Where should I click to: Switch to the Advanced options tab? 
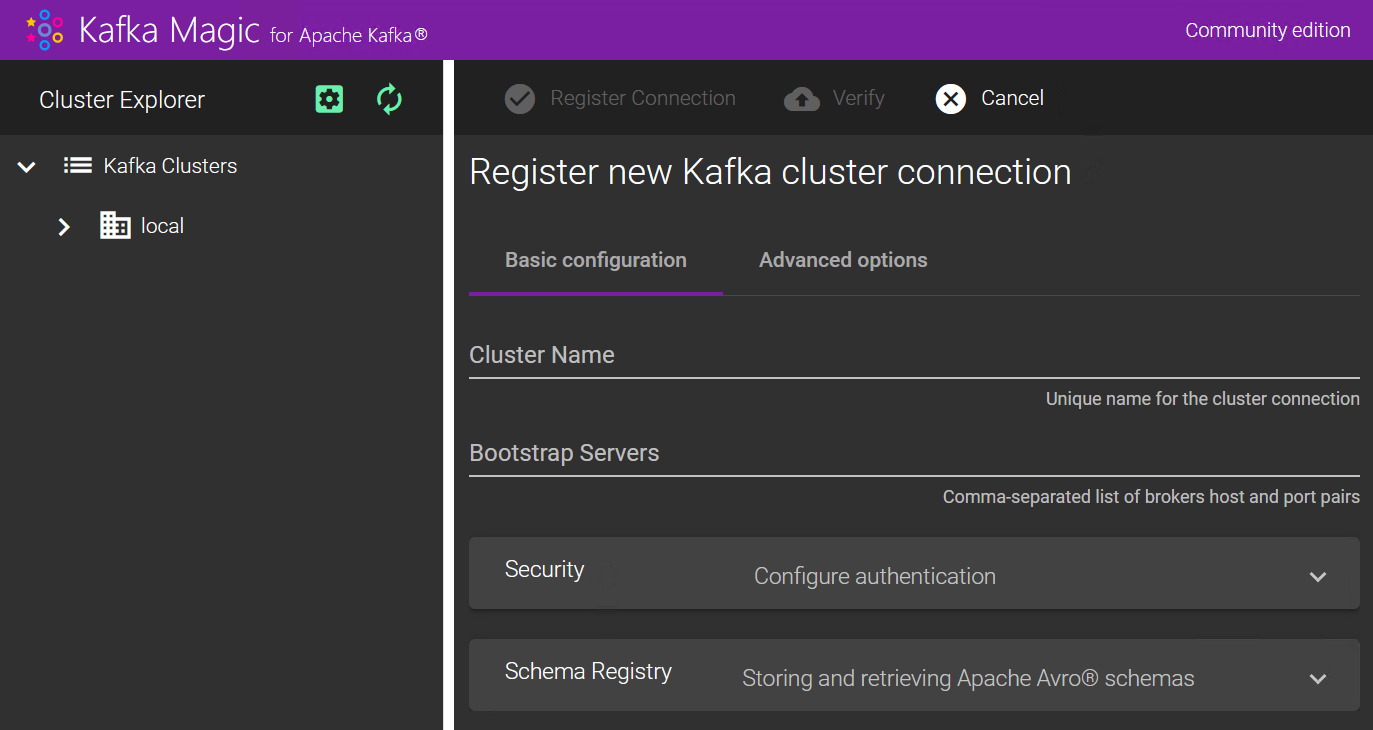[843, 260]
